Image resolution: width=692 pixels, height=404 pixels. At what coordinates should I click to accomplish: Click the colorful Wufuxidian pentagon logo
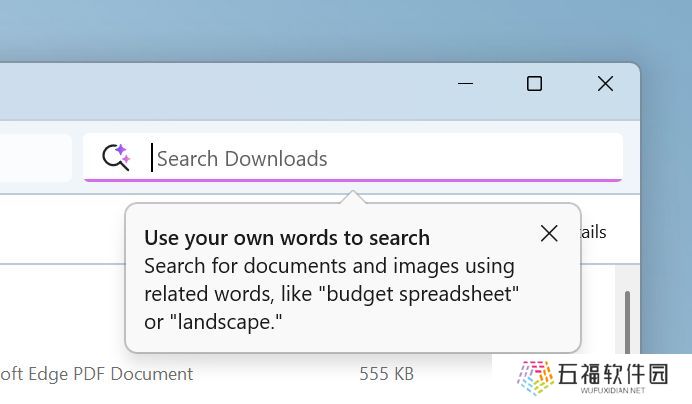pos(535,378)
